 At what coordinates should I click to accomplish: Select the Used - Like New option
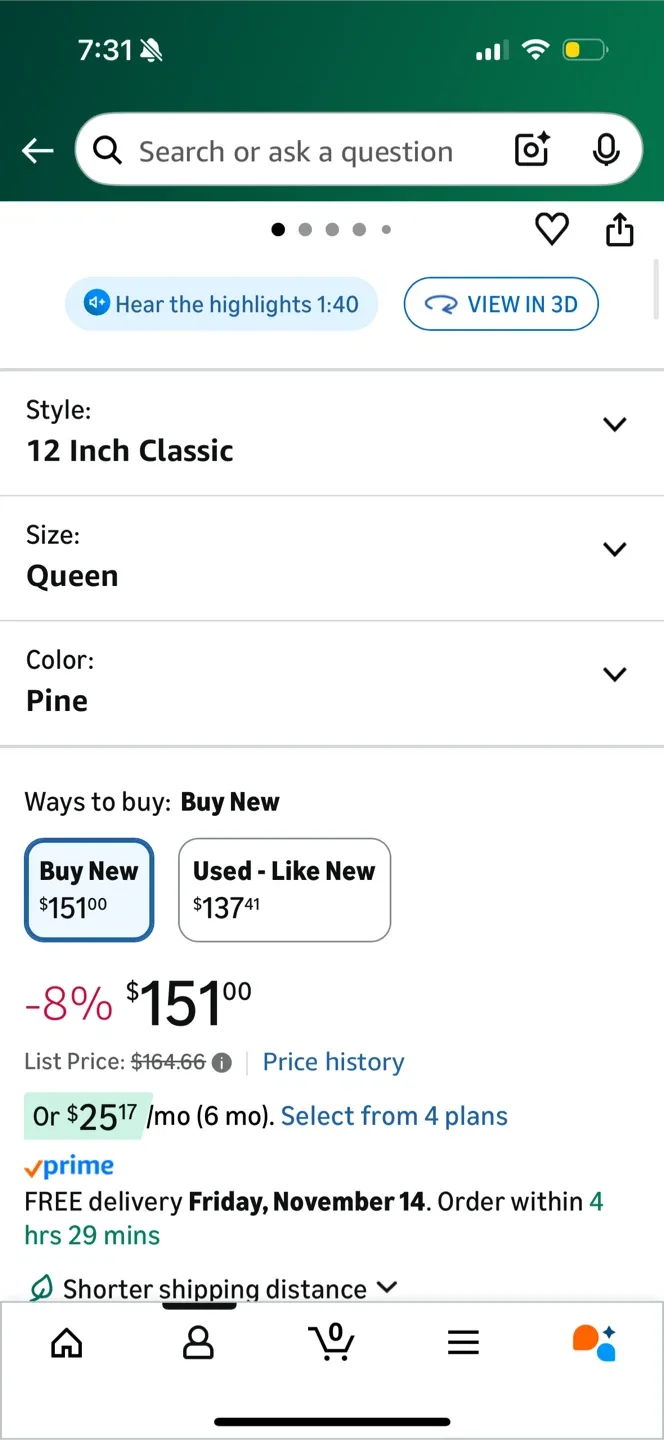284,889
